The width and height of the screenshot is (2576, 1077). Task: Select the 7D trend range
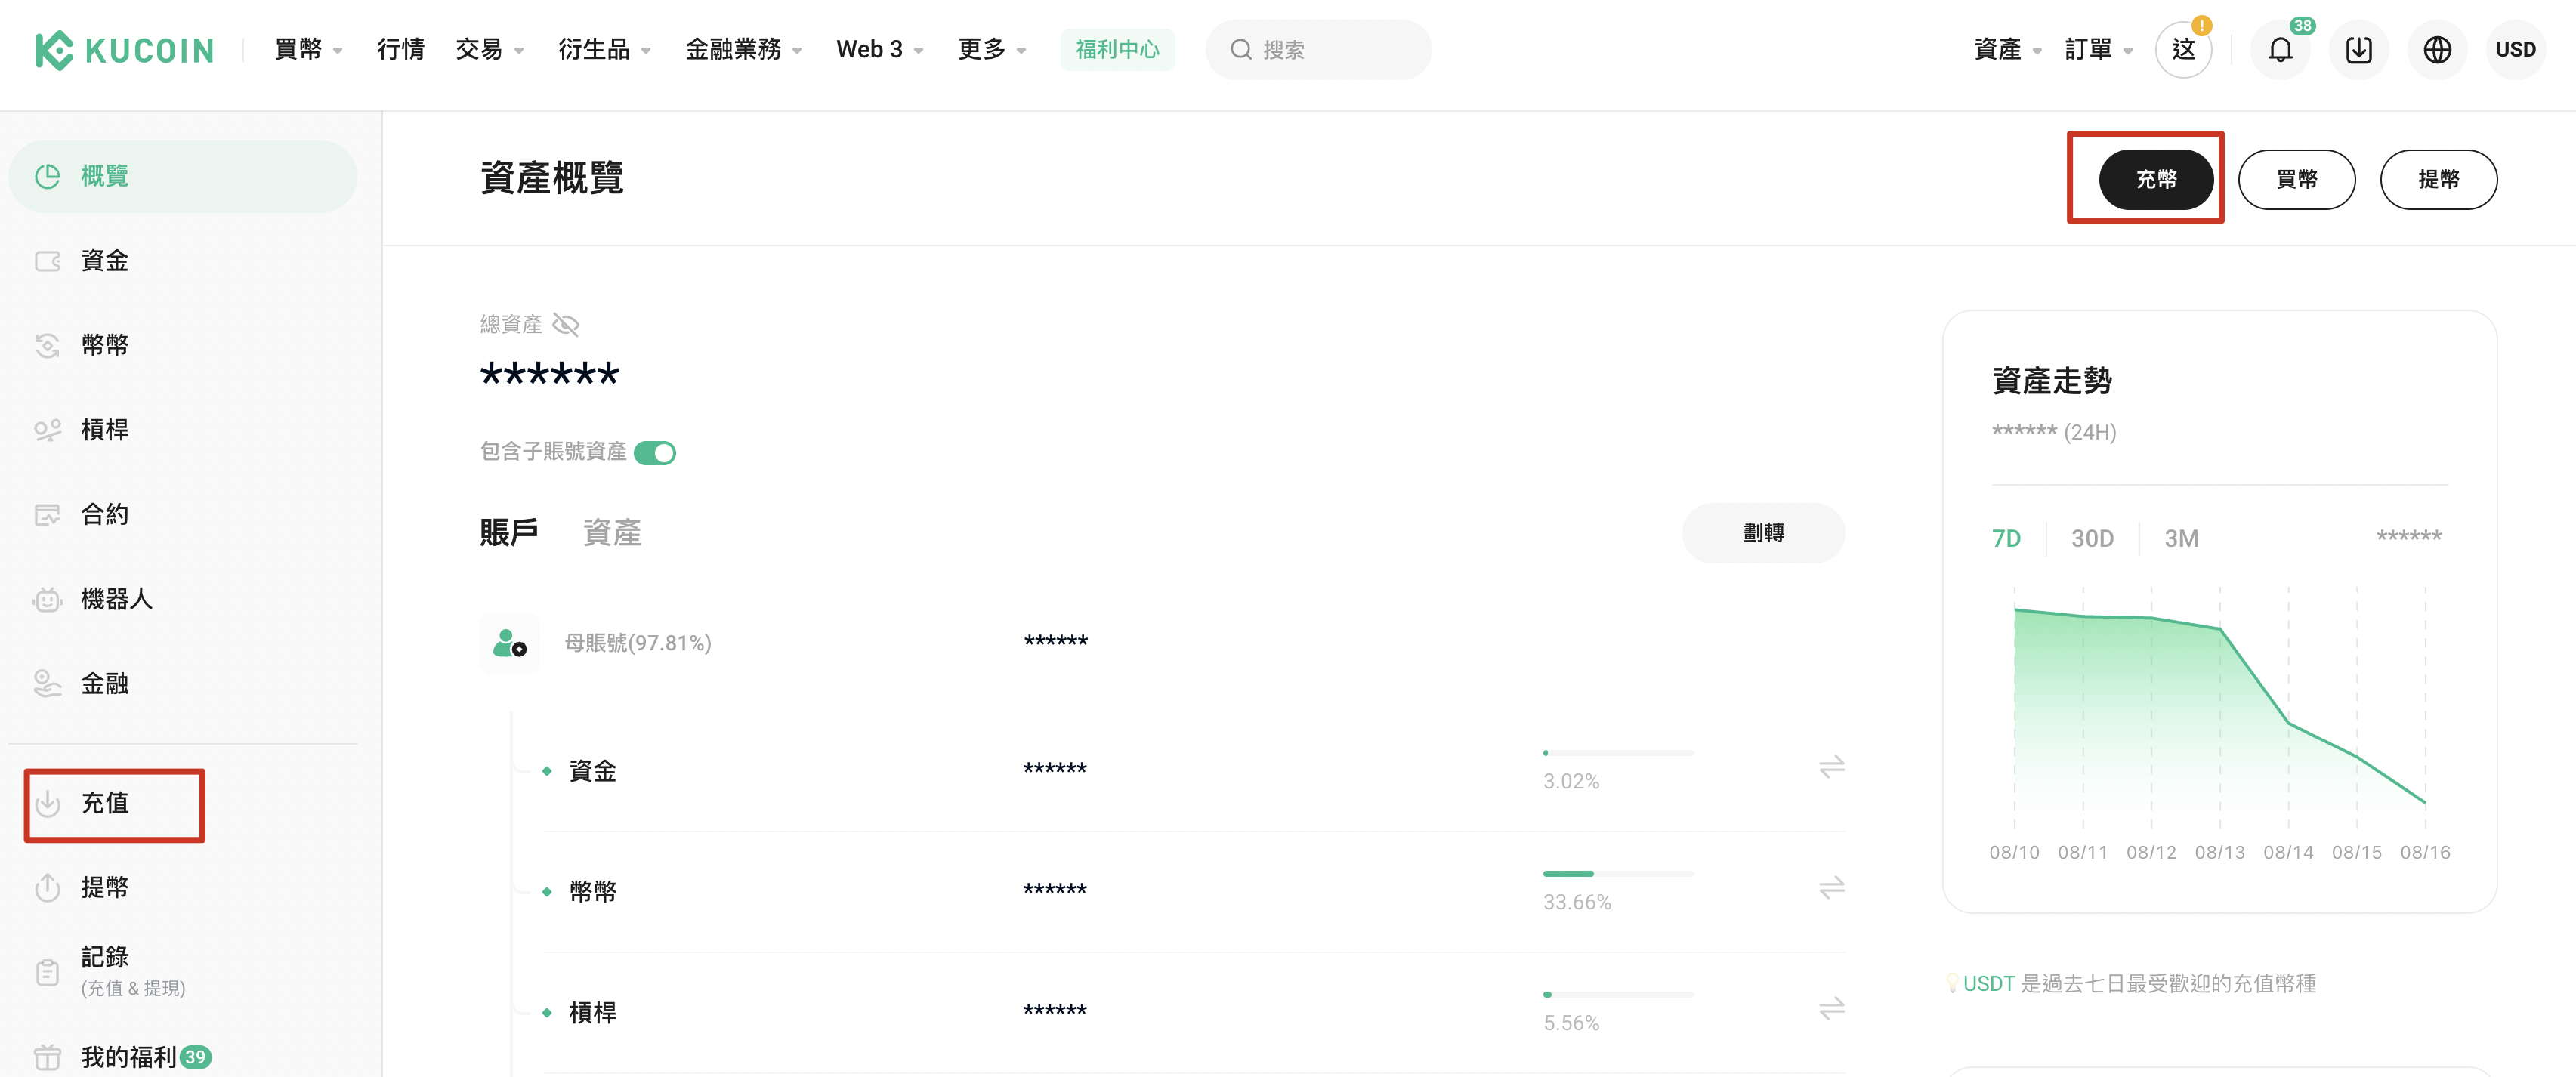[x=2006, y=538]
